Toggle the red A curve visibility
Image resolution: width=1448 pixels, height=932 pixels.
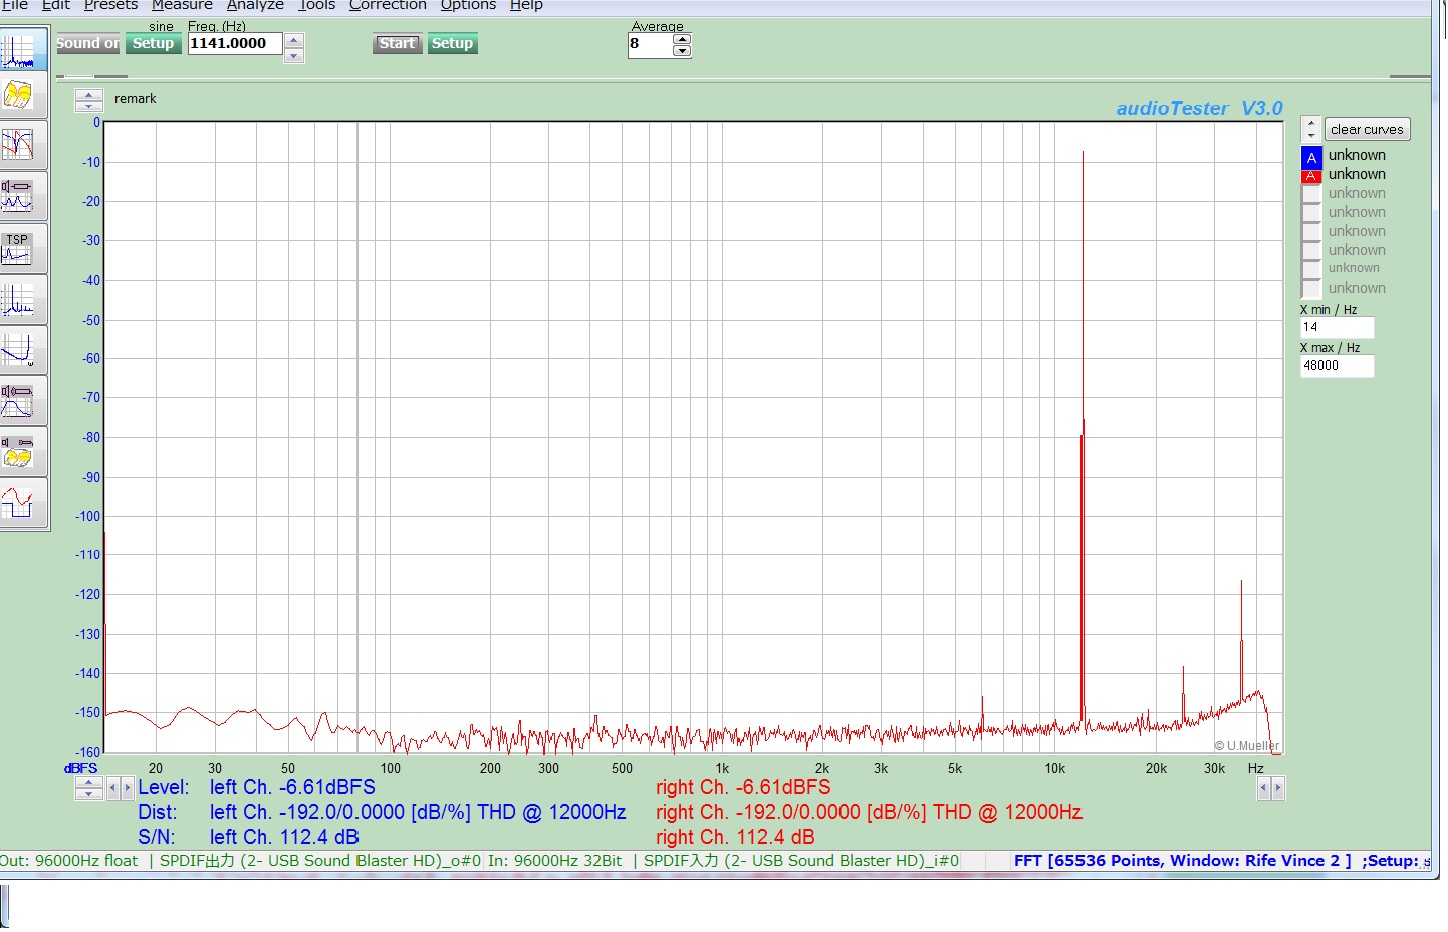pos(1311,176)
